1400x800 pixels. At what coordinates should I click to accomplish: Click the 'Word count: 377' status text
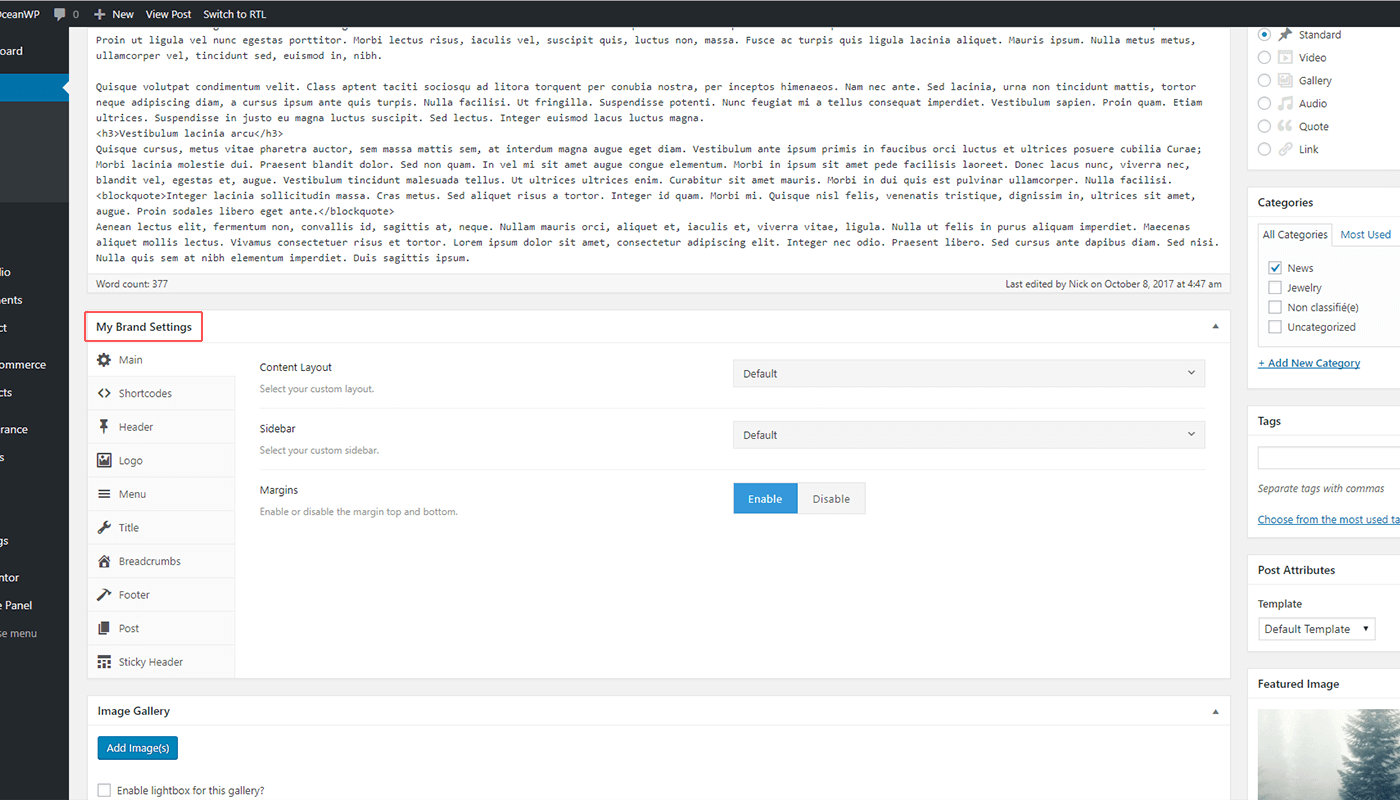(132, 284)
